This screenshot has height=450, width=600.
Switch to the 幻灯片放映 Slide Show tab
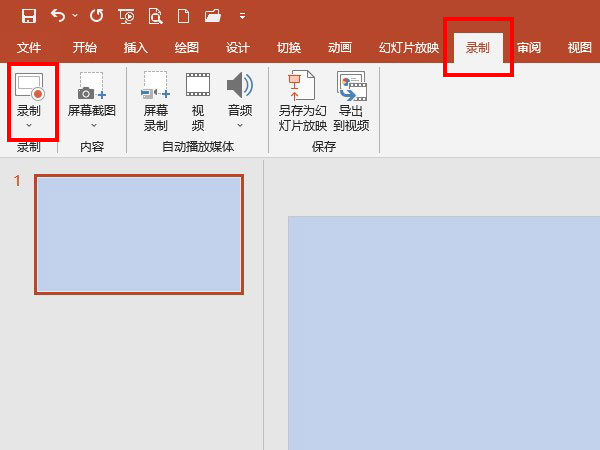tap(409, 48)
